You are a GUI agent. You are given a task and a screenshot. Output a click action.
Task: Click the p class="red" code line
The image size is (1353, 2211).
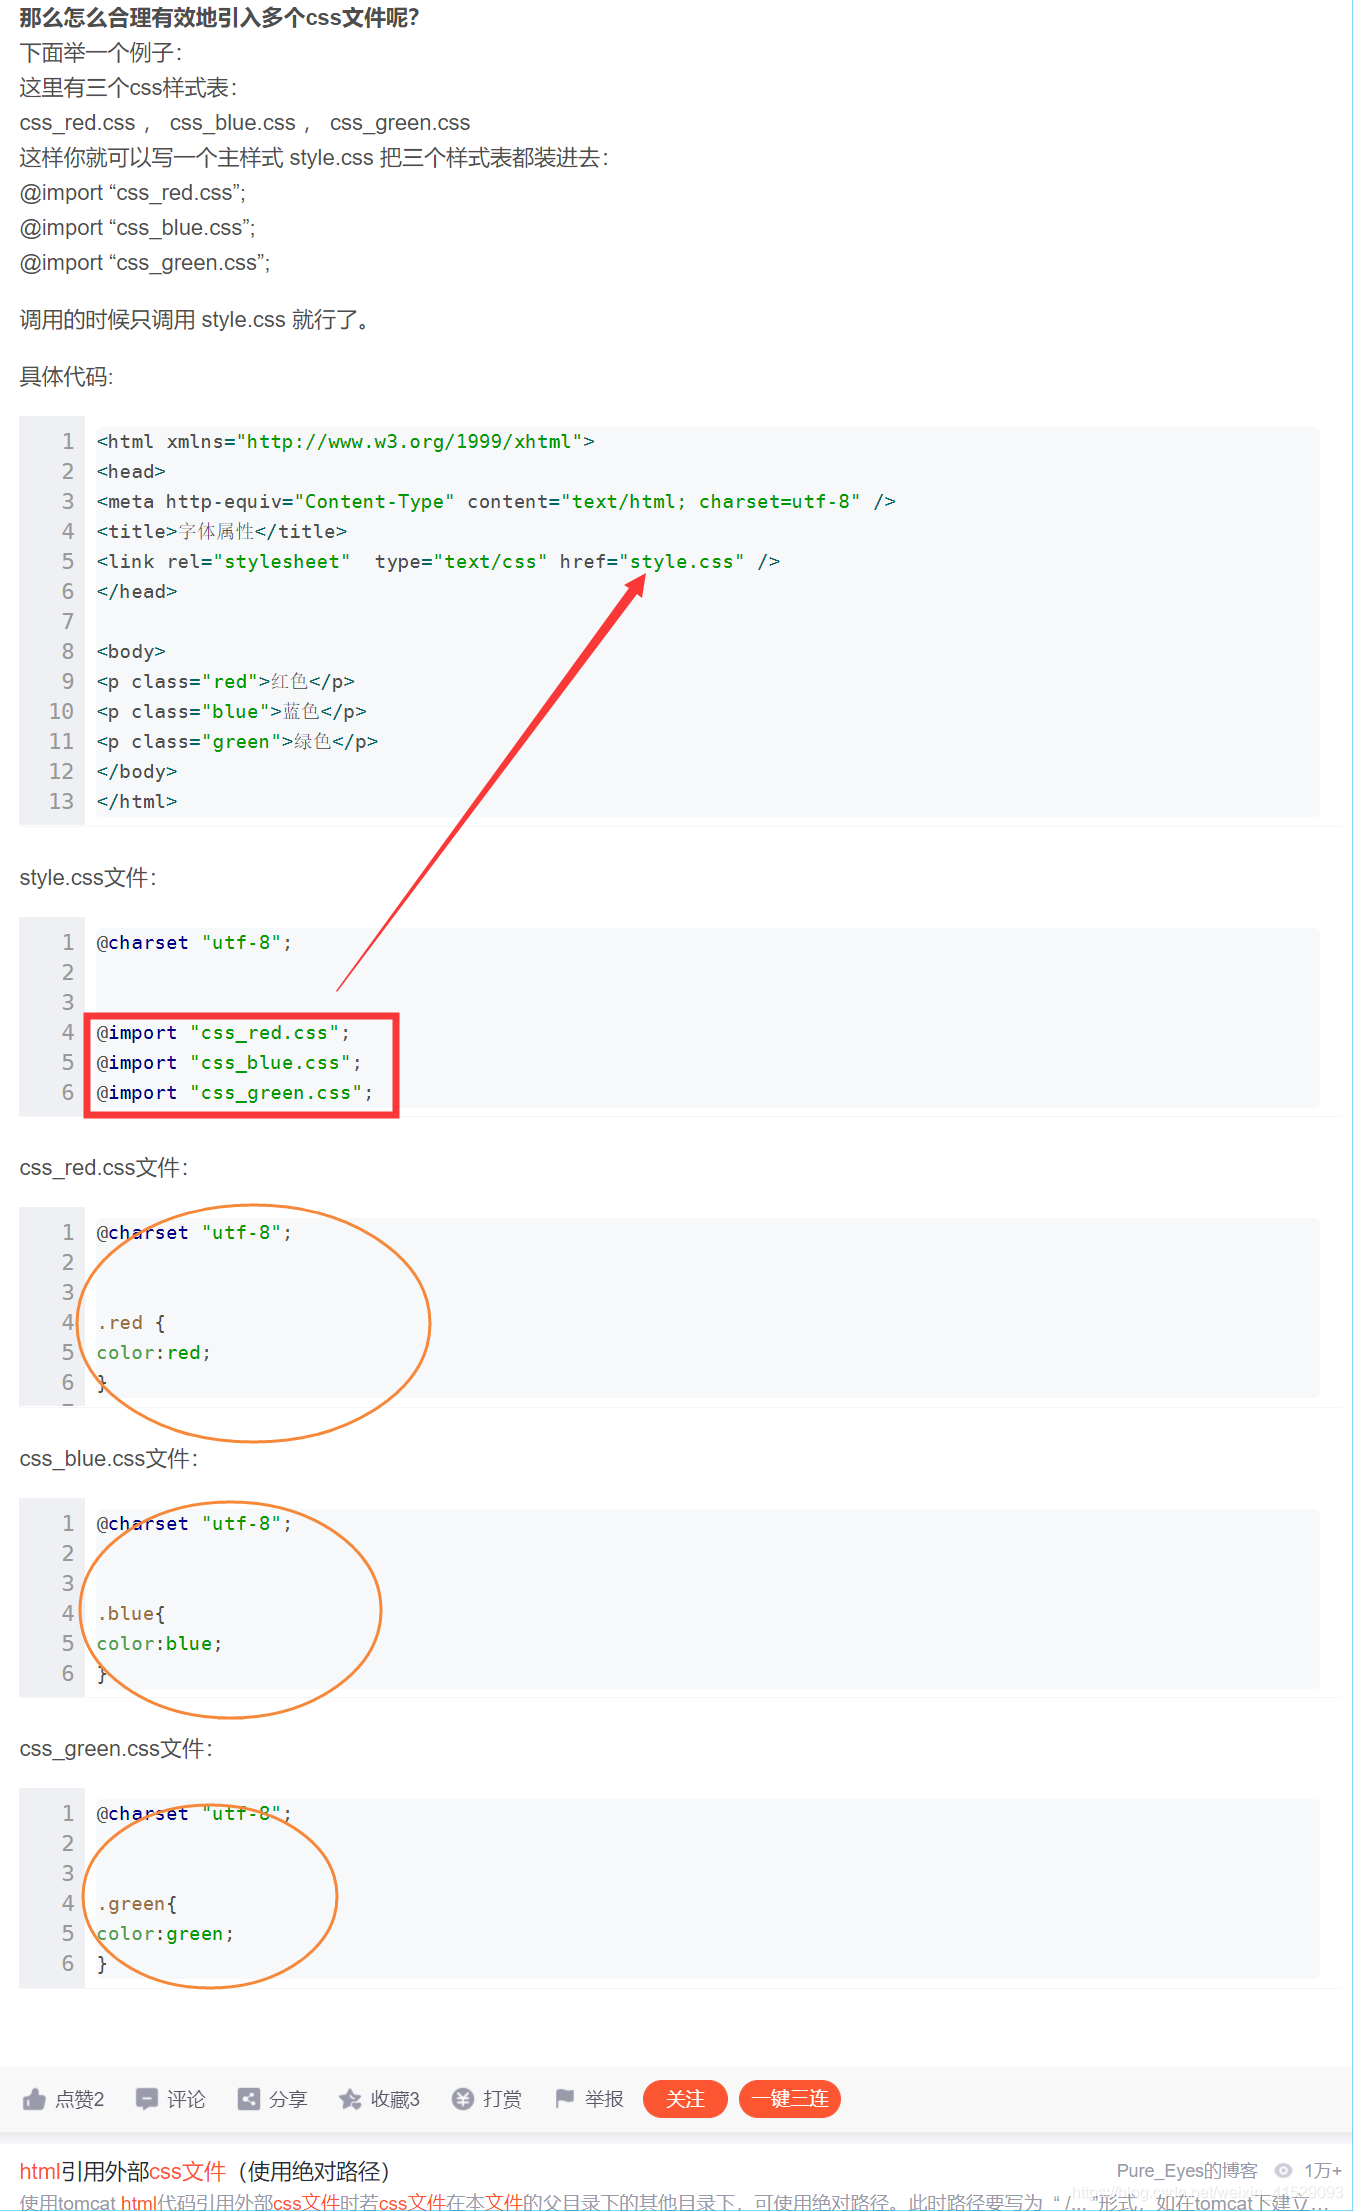226,682
